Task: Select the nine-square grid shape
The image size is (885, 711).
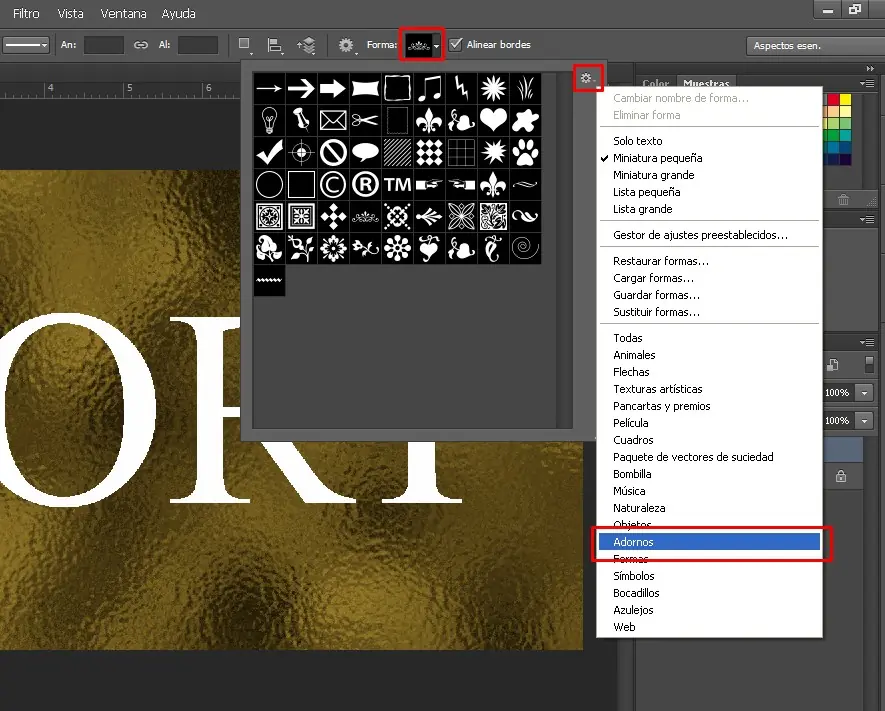Action: tap(462, 152)
